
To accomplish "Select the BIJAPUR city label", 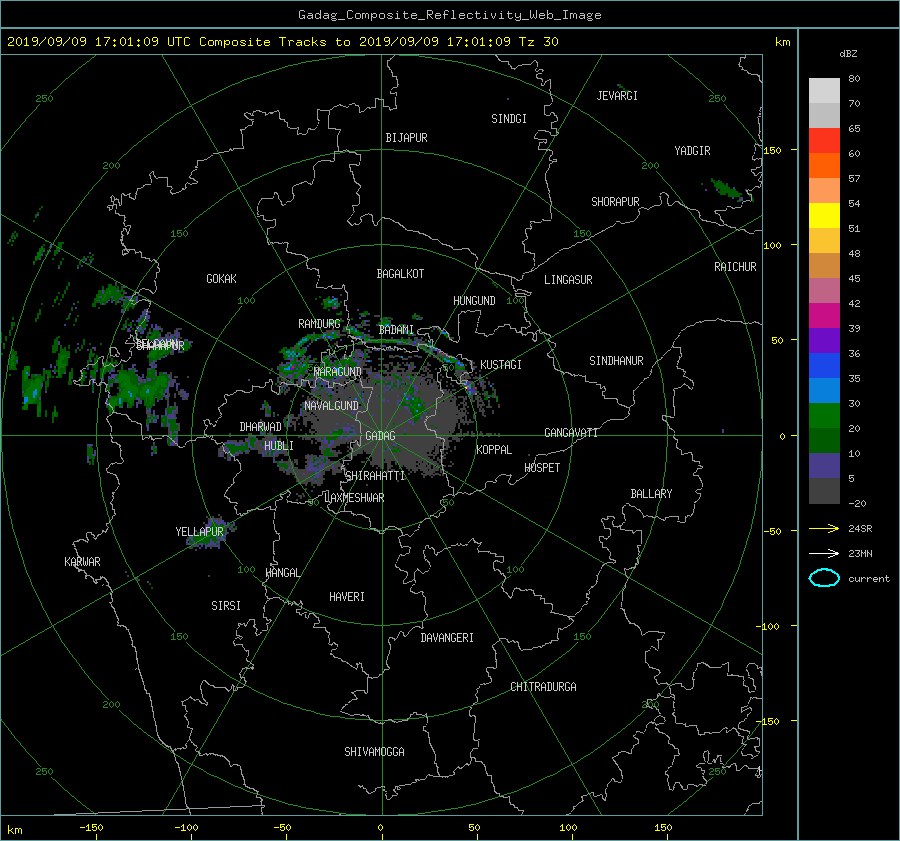I will click(x=406, y=138).
